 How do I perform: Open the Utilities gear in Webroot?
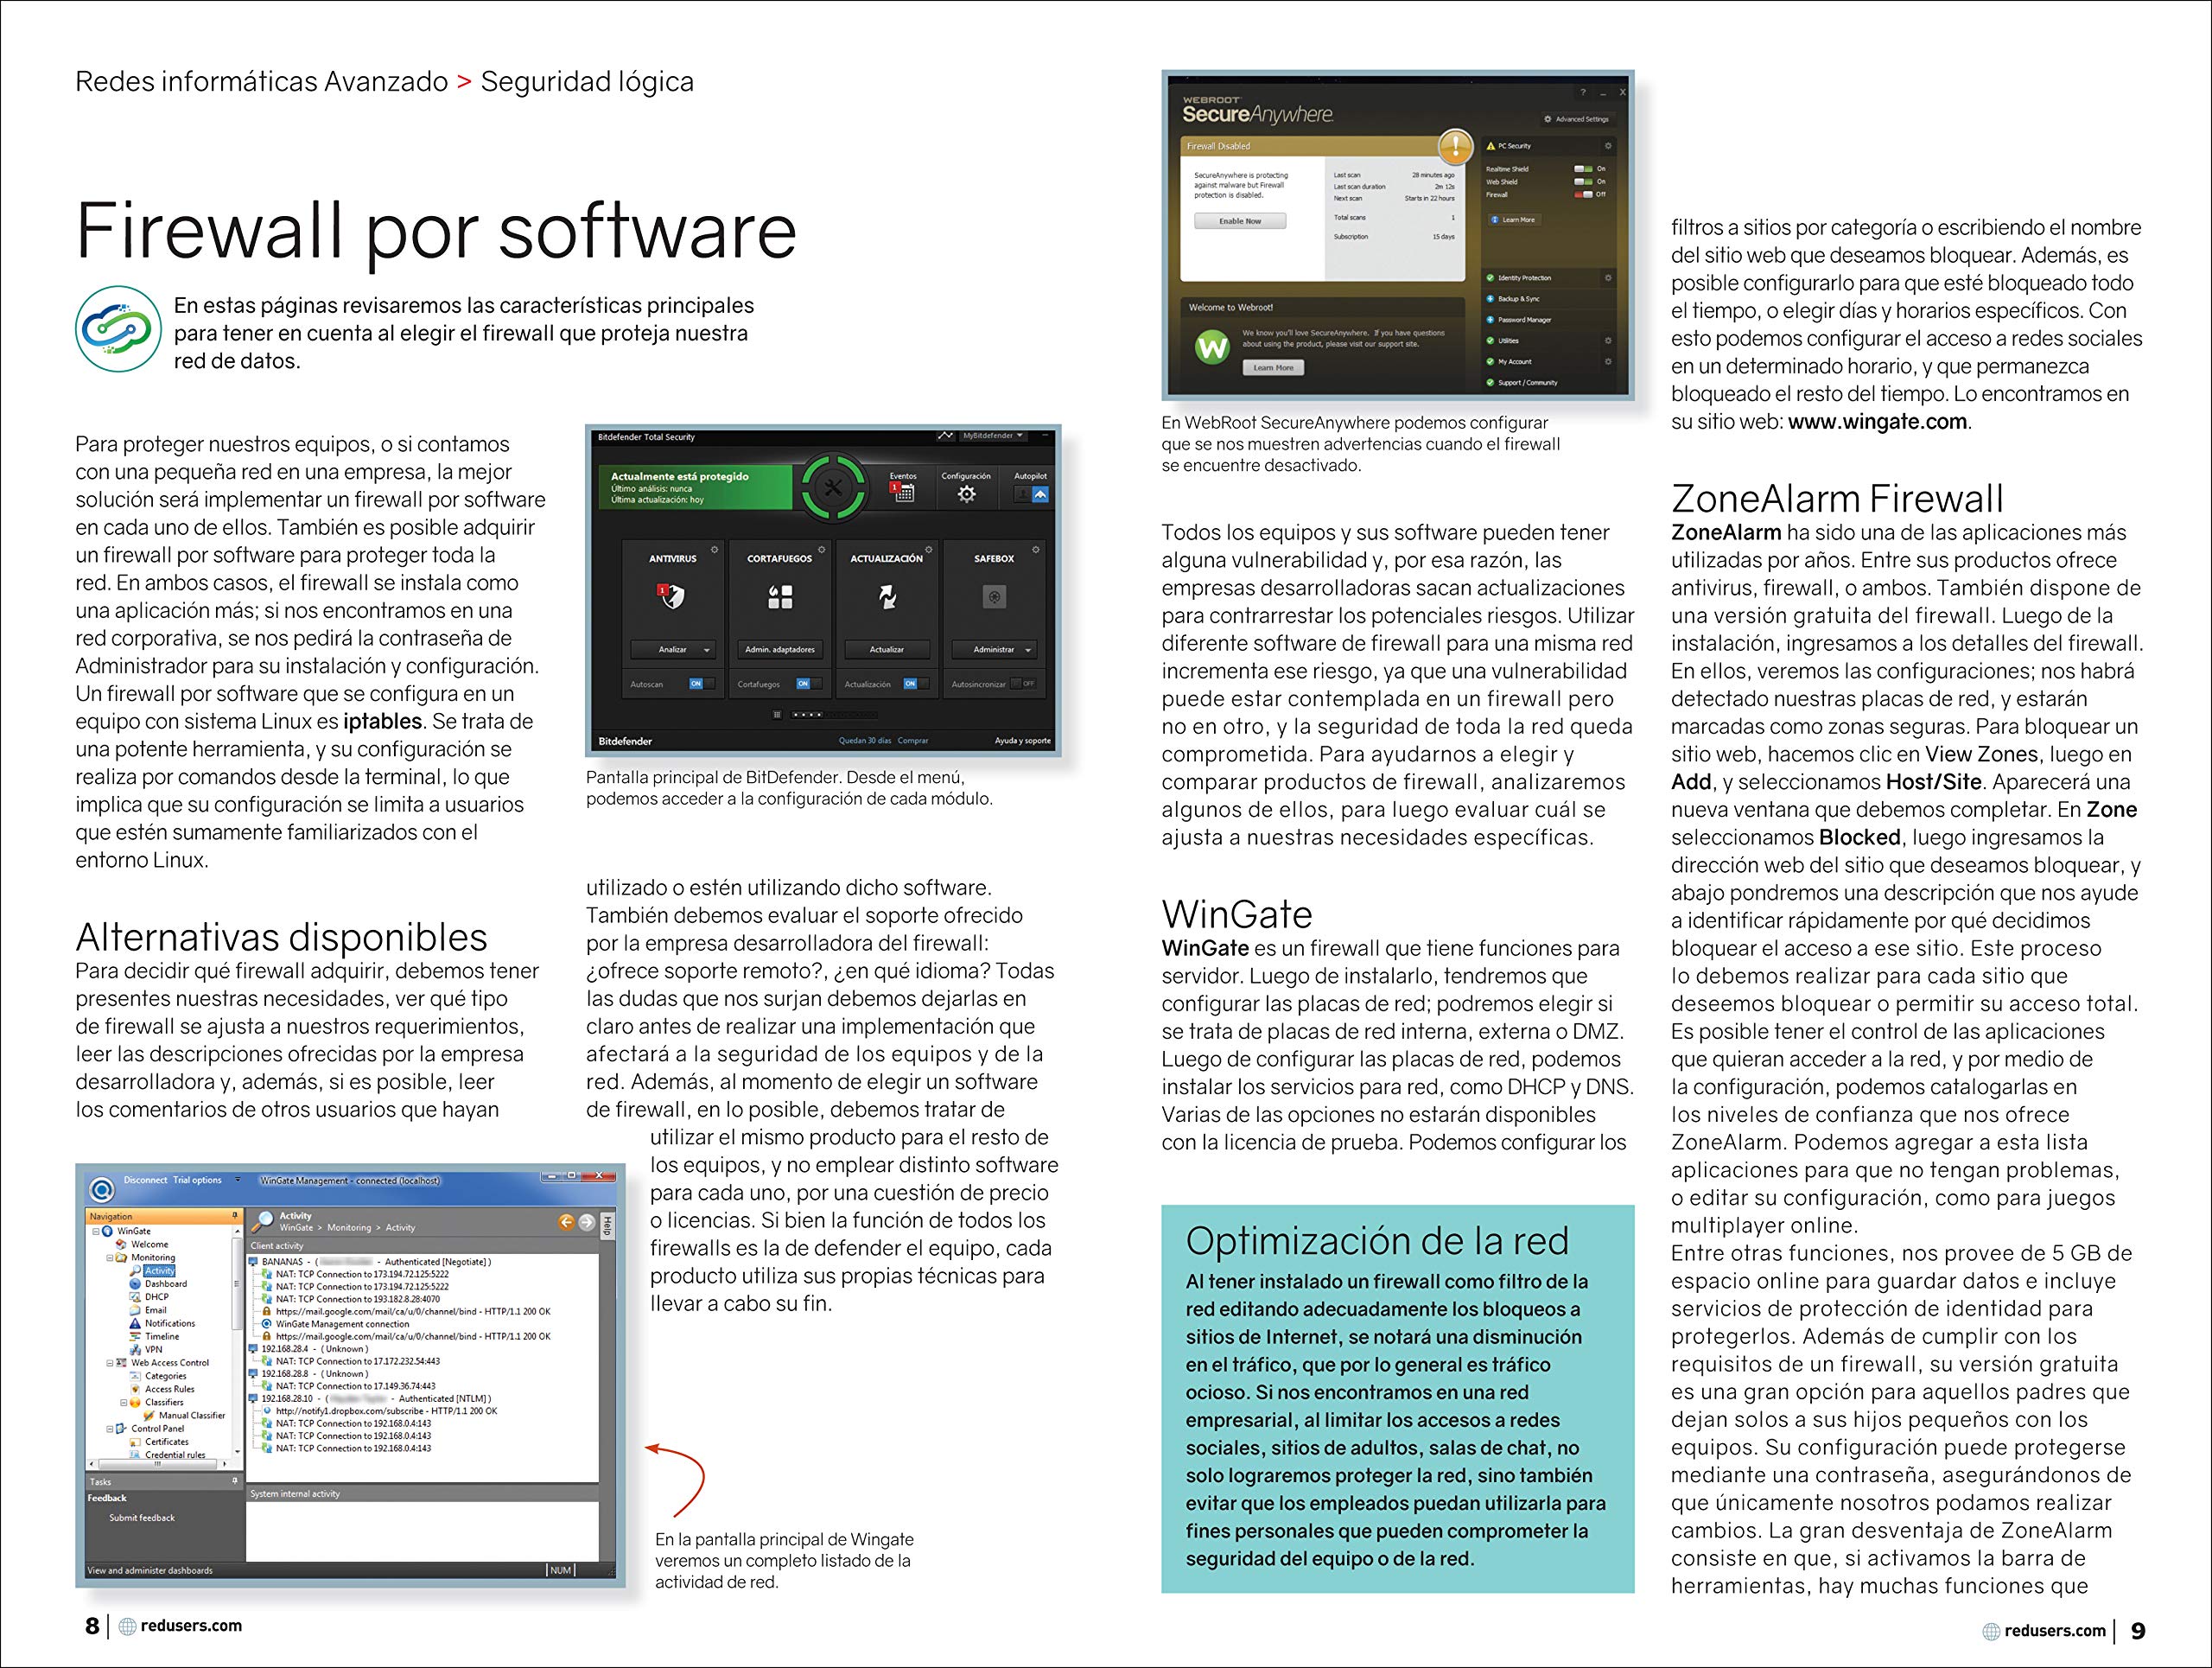[x=1608, y=341]
